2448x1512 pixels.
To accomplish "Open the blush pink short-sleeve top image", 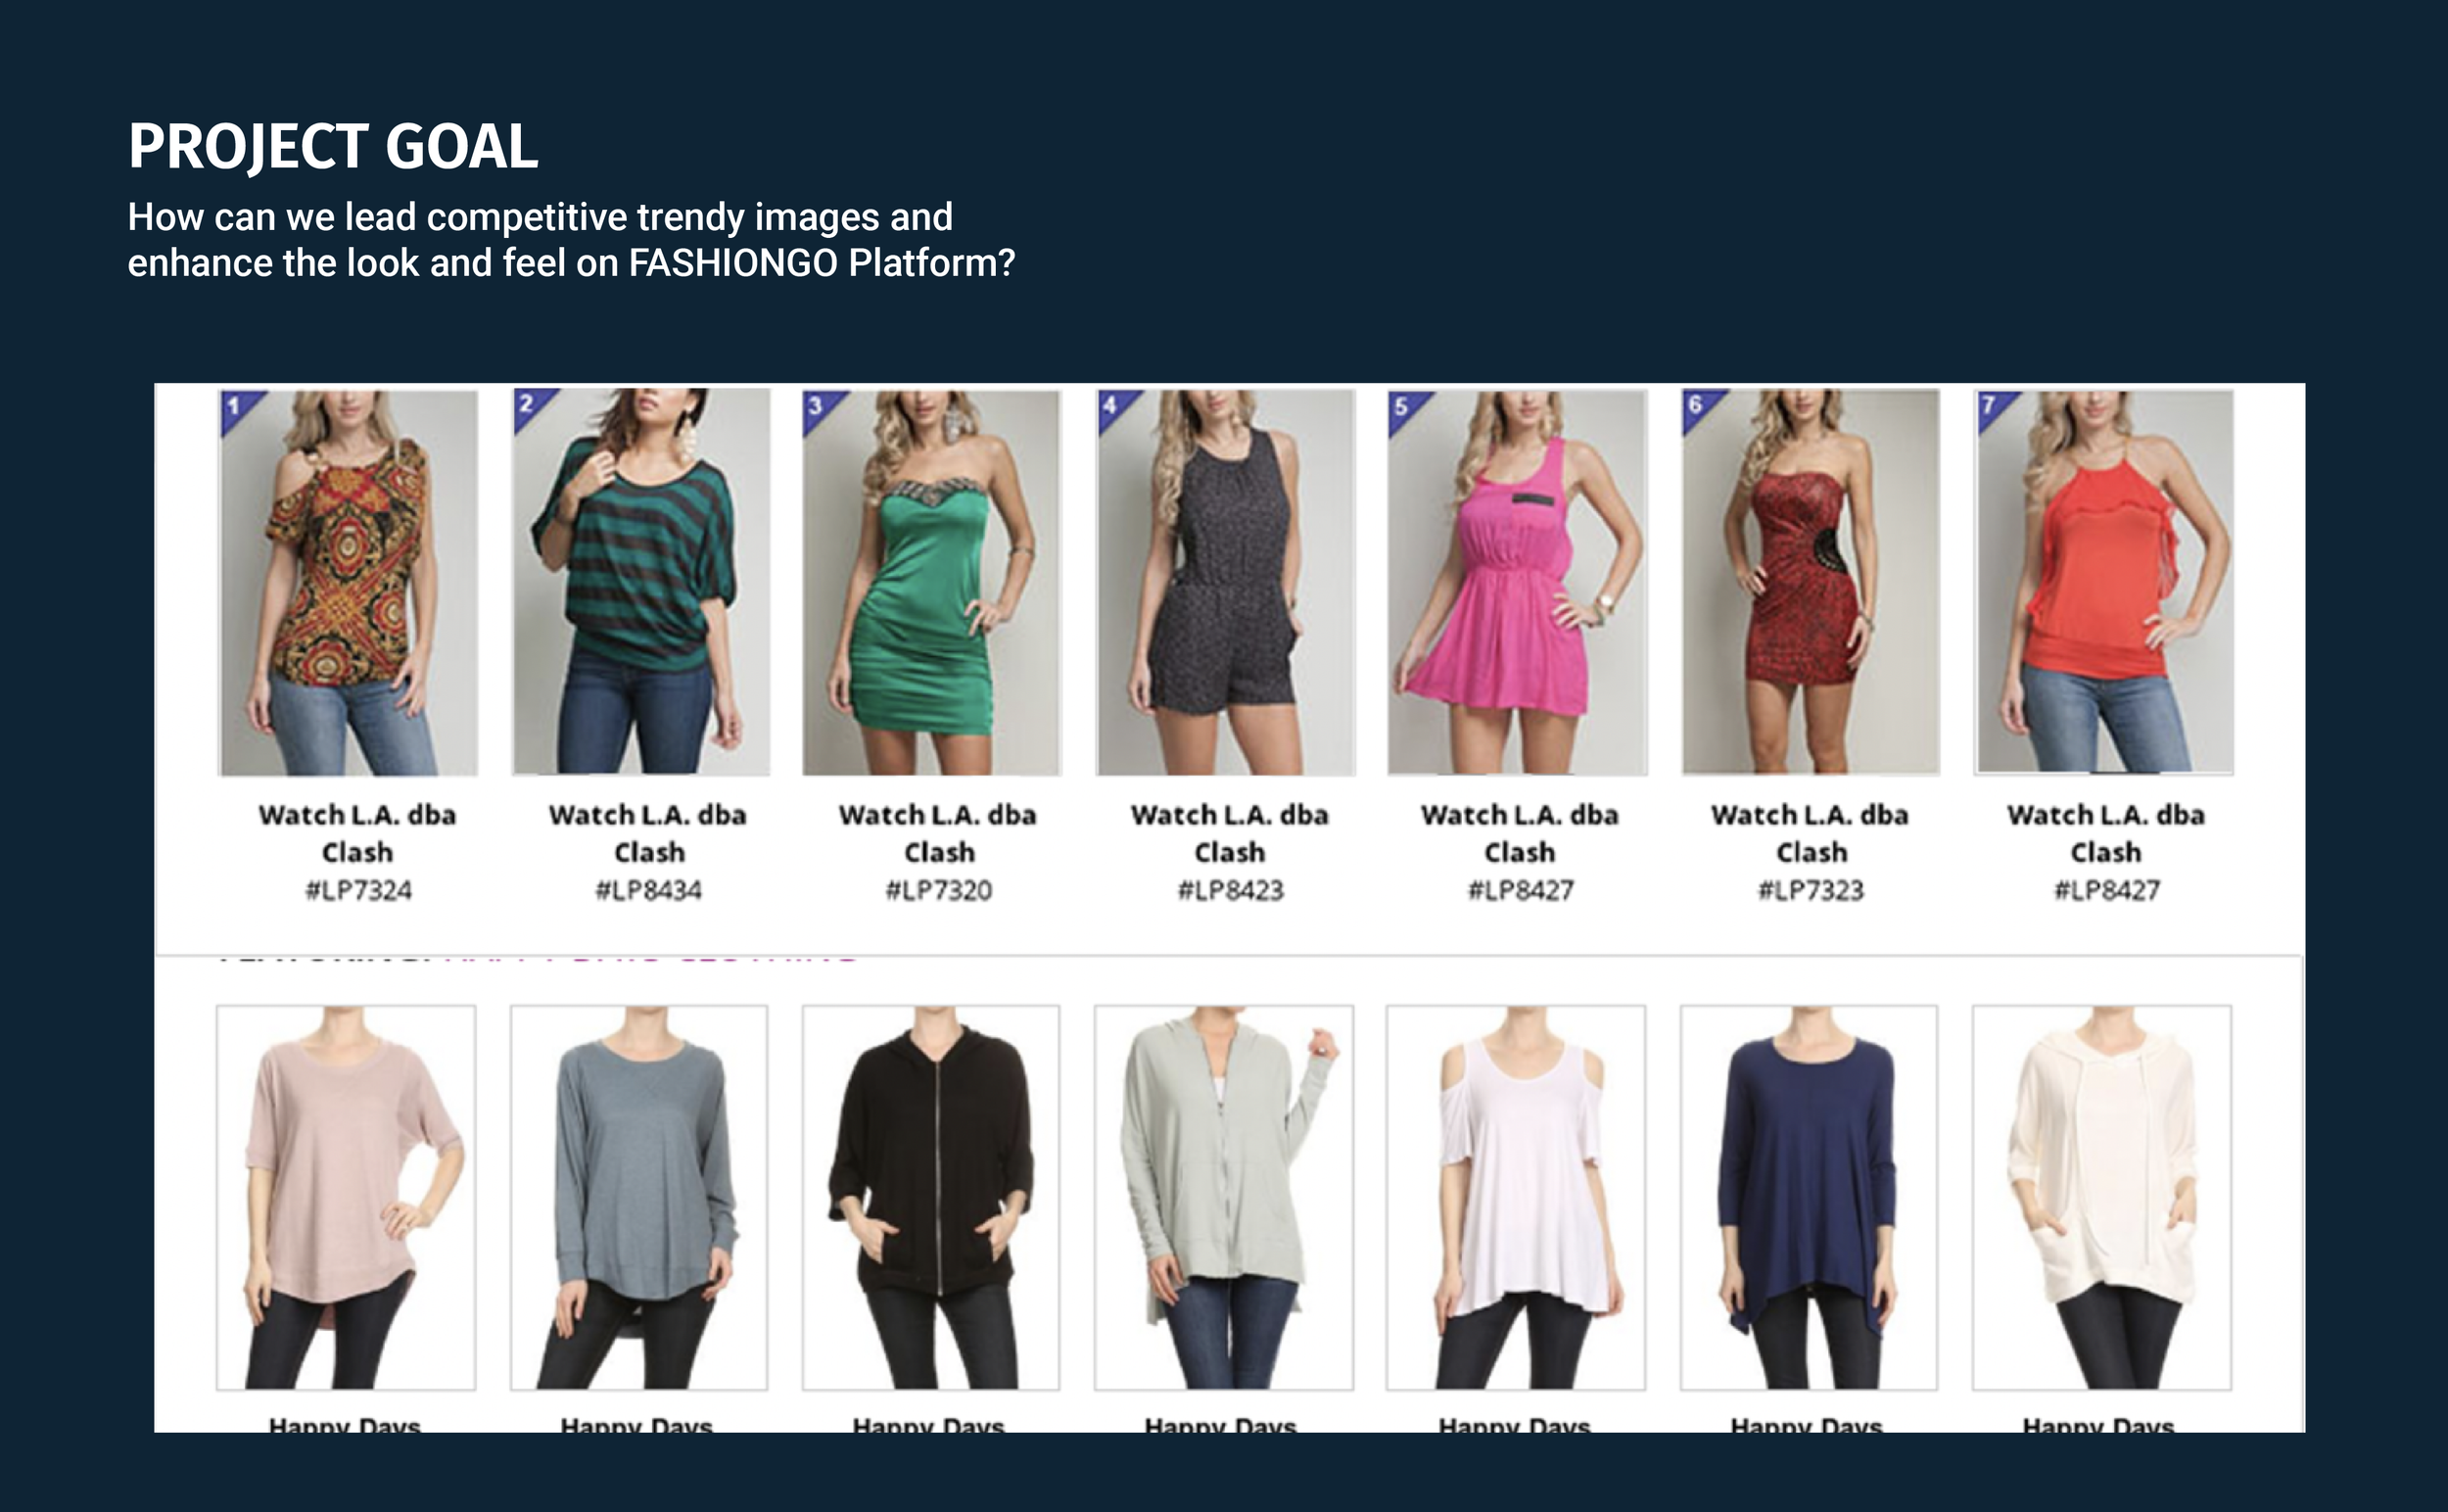I will pos(346,1198).
